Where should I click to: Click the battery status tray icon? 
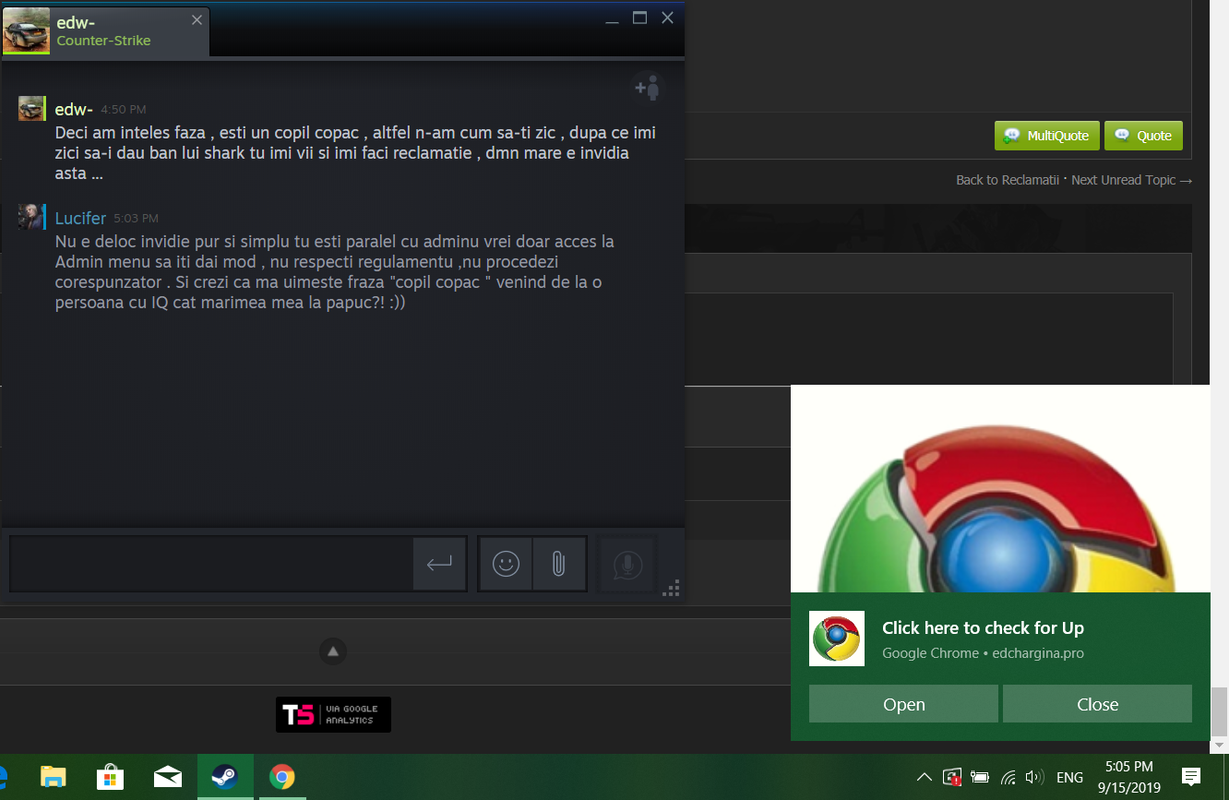[980, 777]
